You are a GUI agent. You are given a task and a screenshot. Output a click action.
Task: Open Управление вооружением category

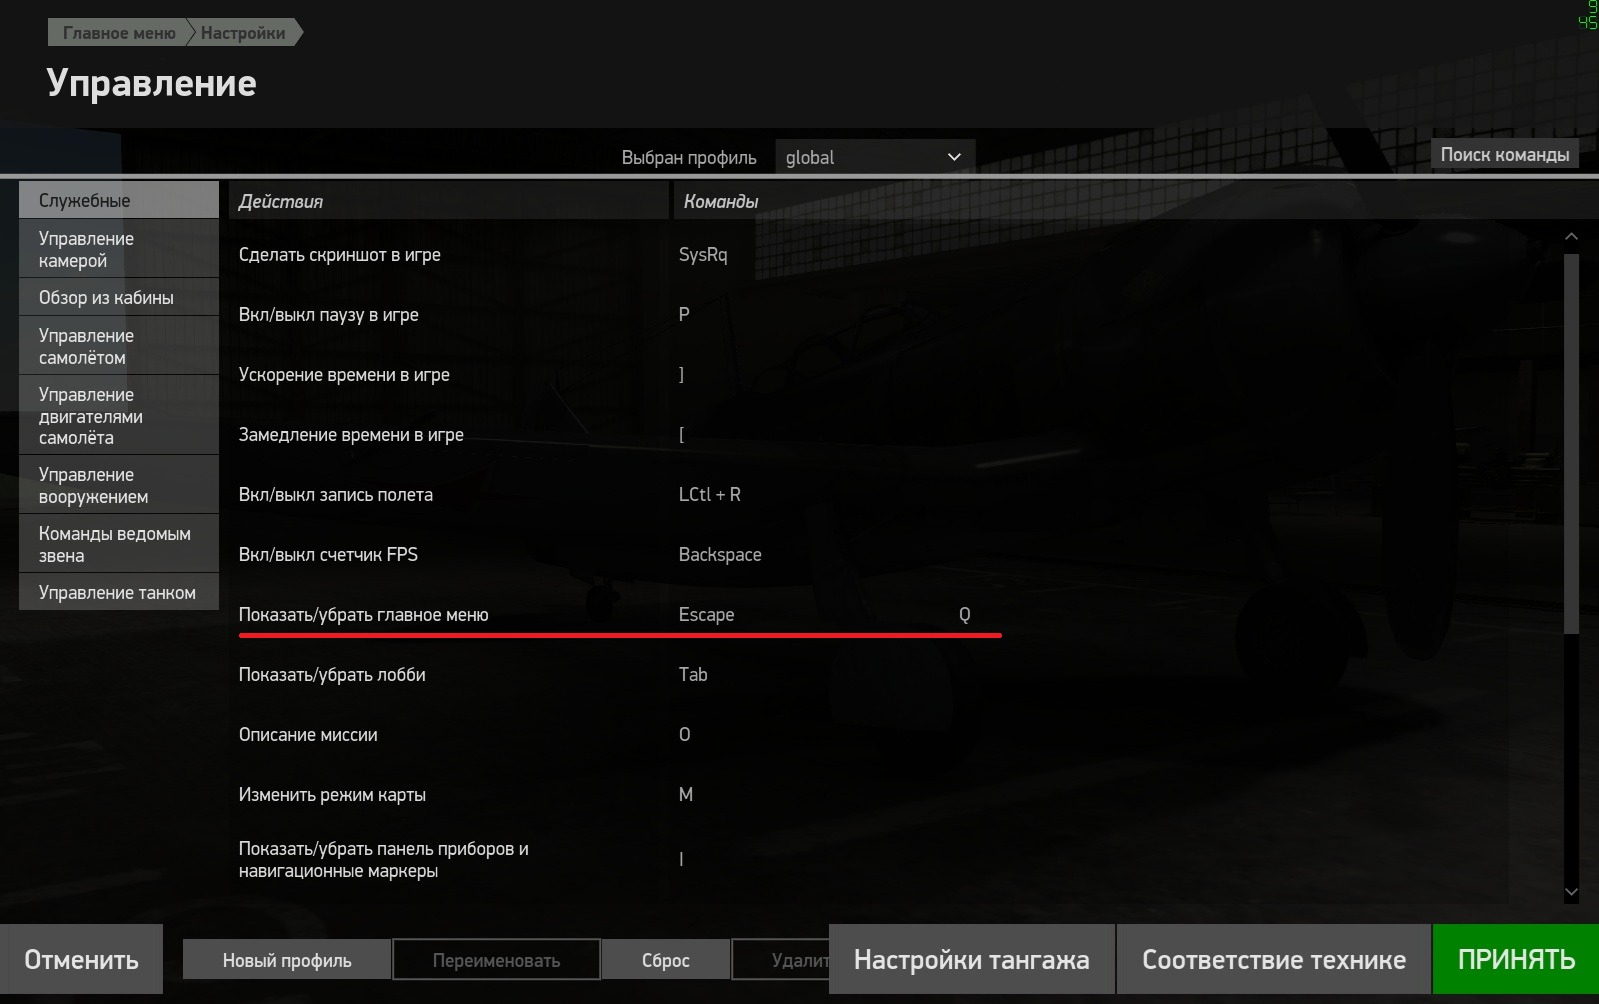tap(119, 485)
